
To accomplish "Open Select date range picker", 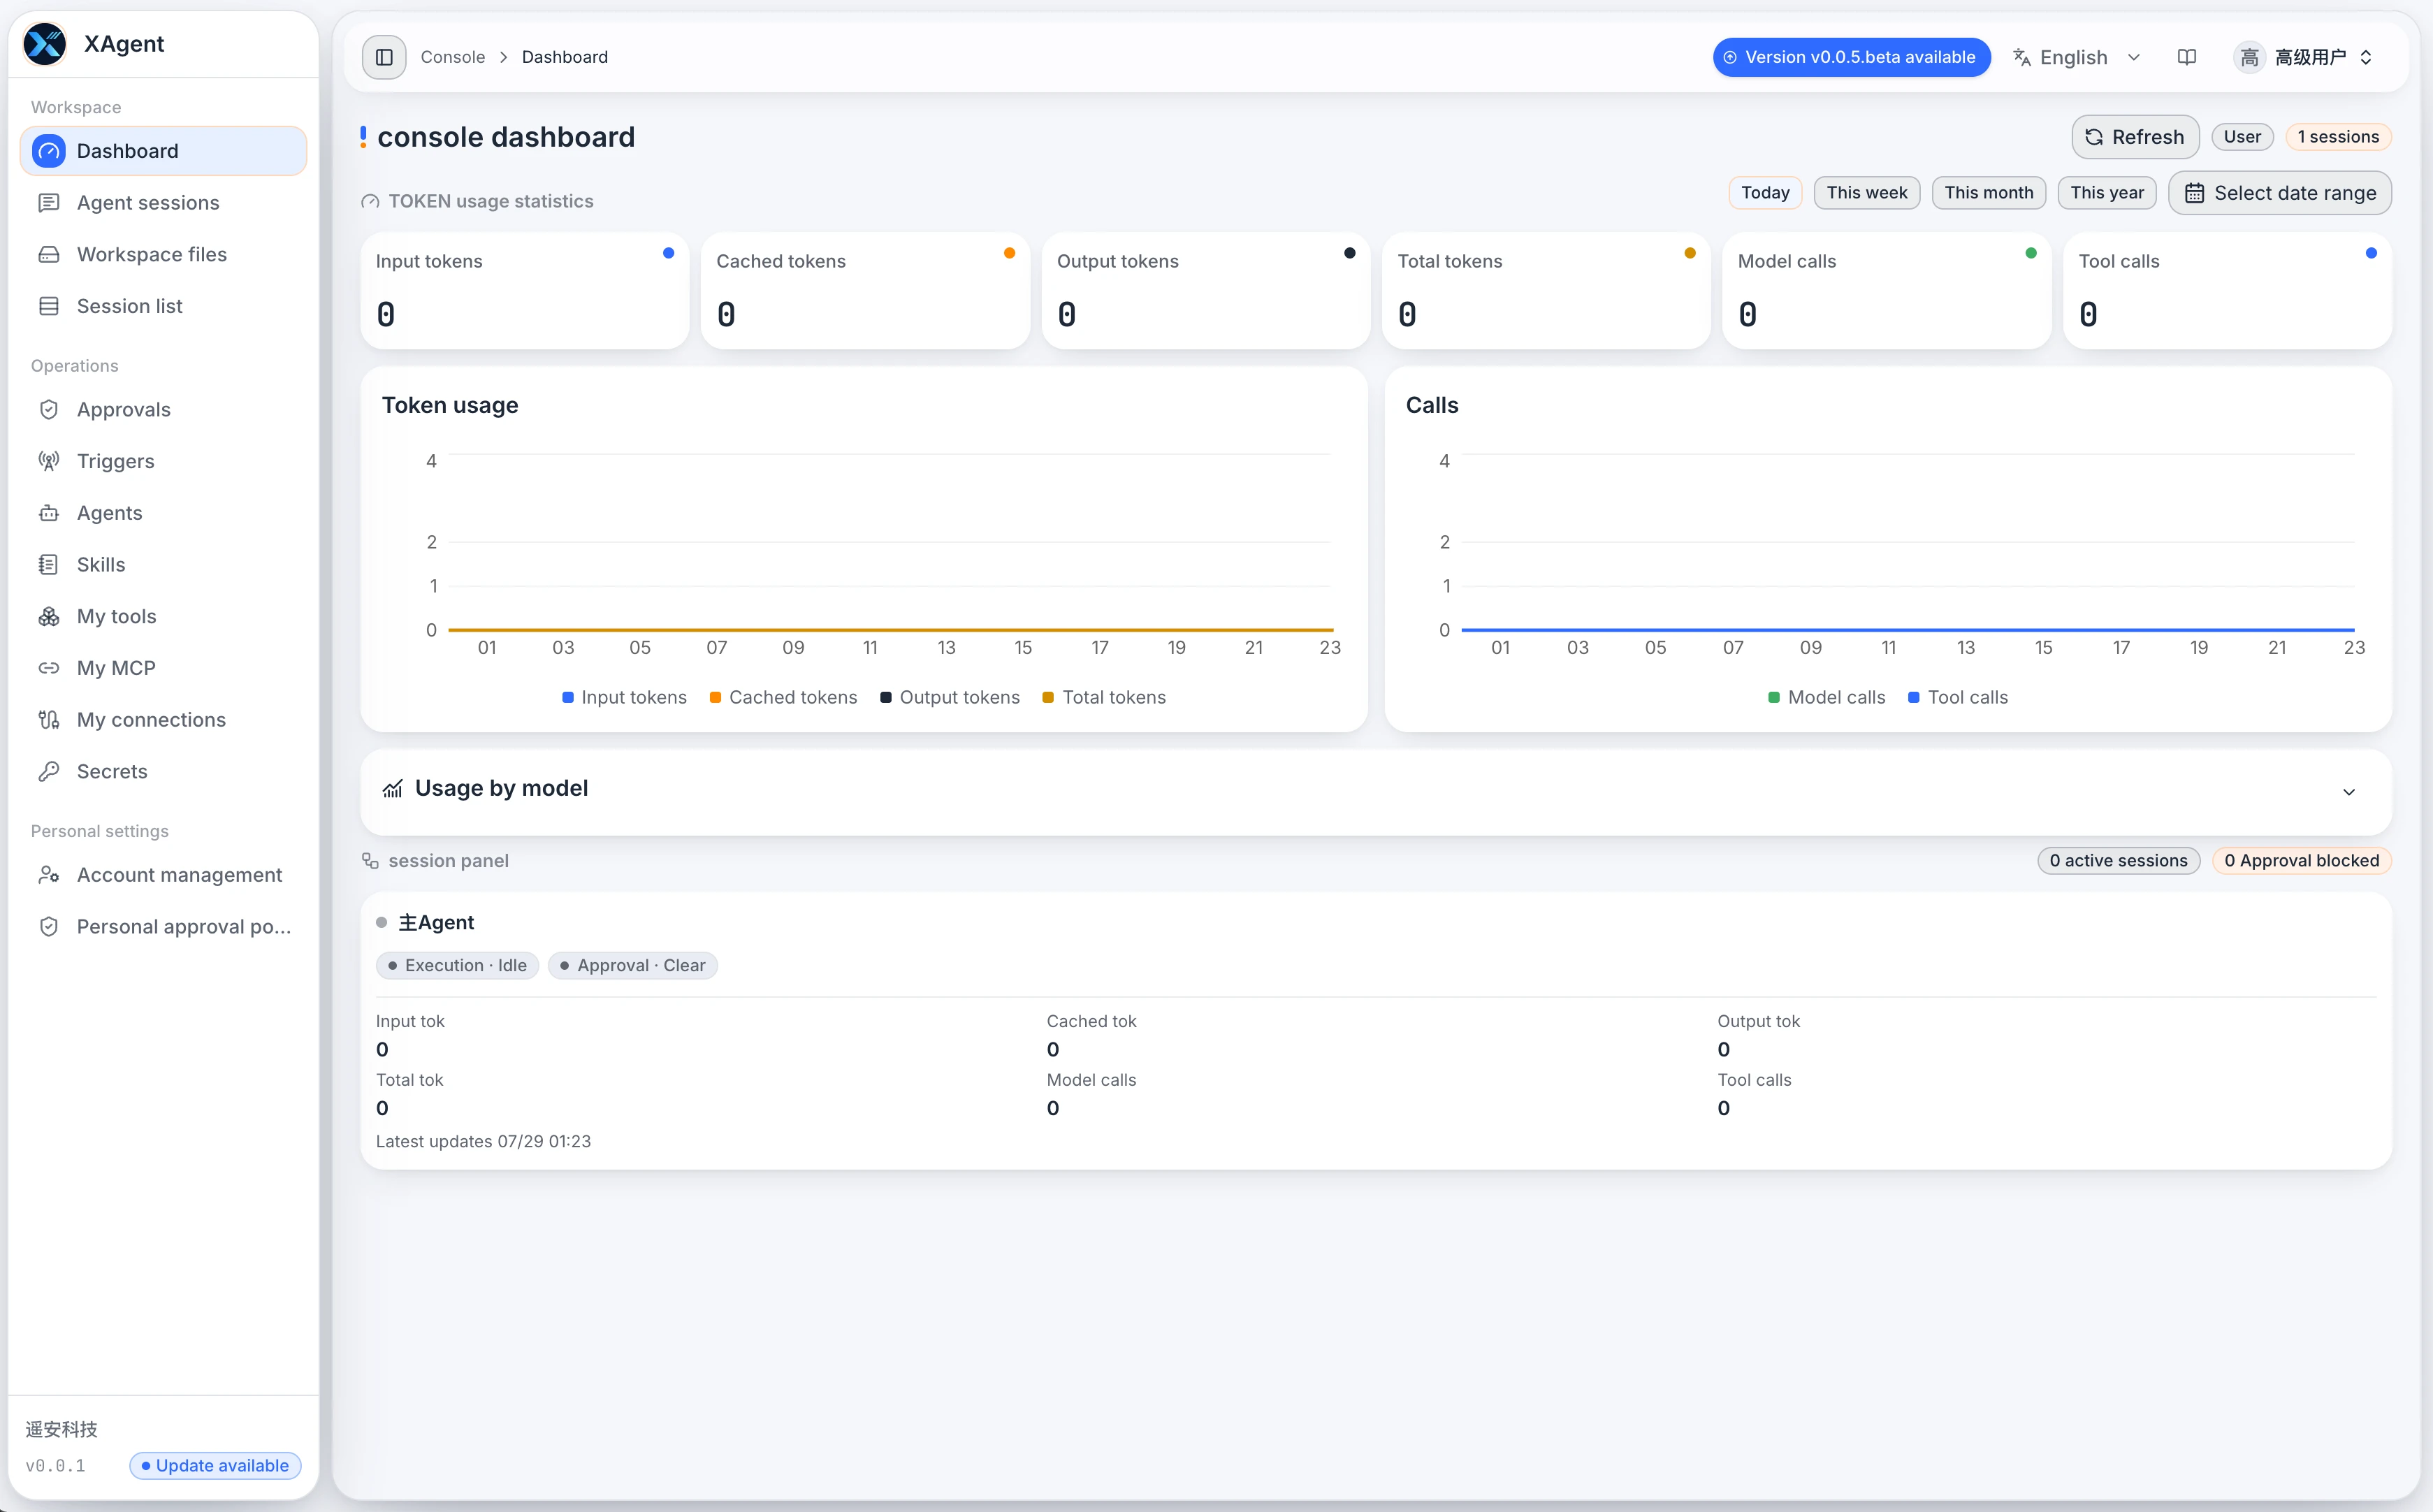I will pos(2279,193).
